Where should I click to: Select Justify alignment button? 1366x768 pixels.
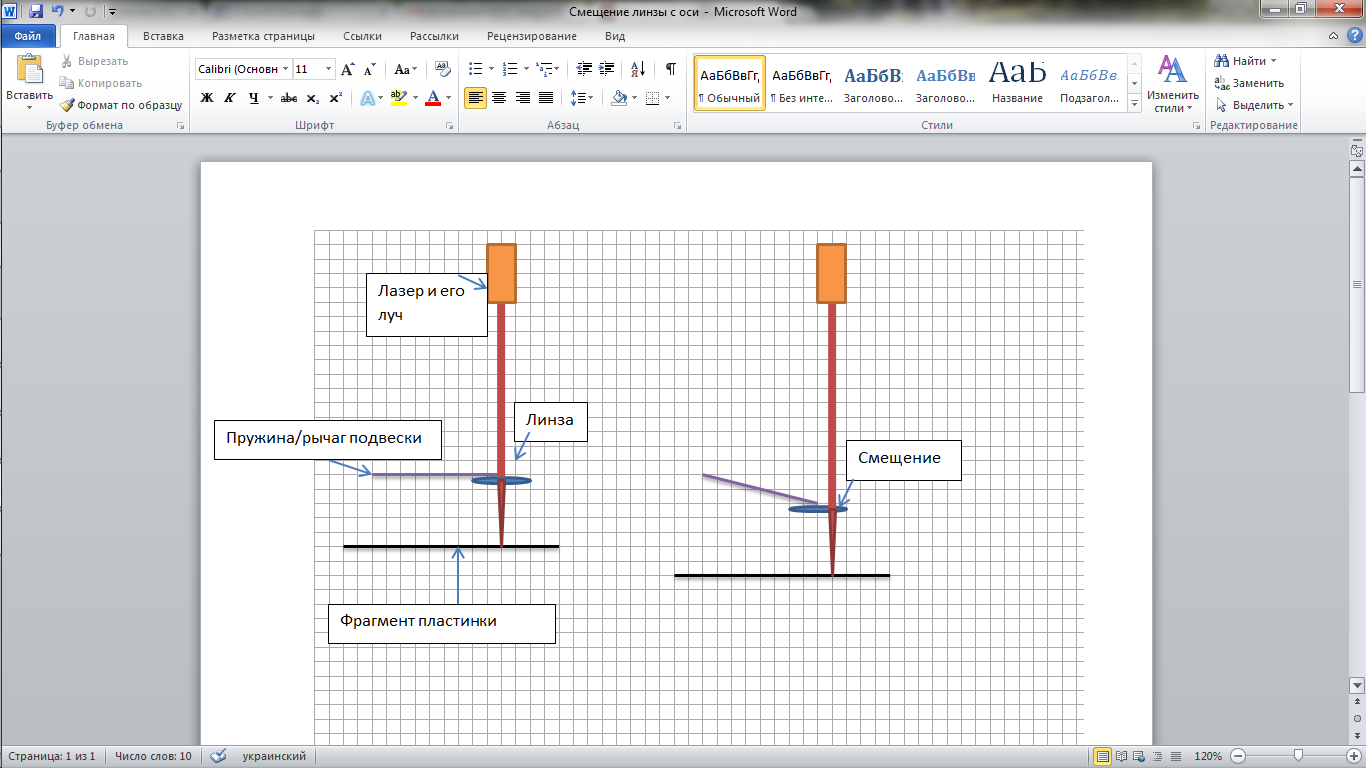[x=545, y=98]
